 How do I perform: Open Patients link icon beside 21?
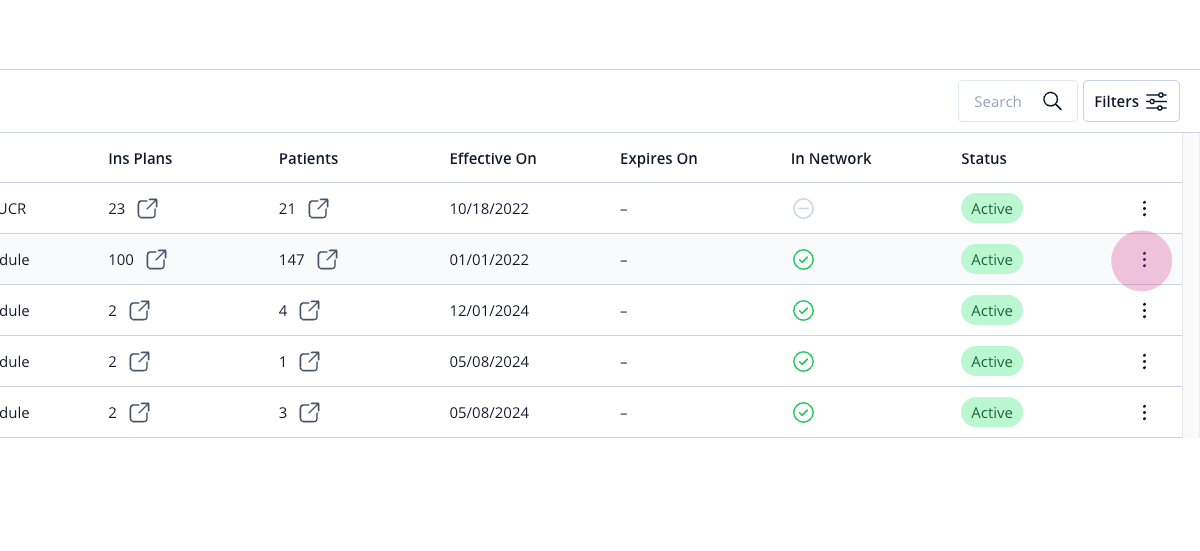(x=318, y=209)
